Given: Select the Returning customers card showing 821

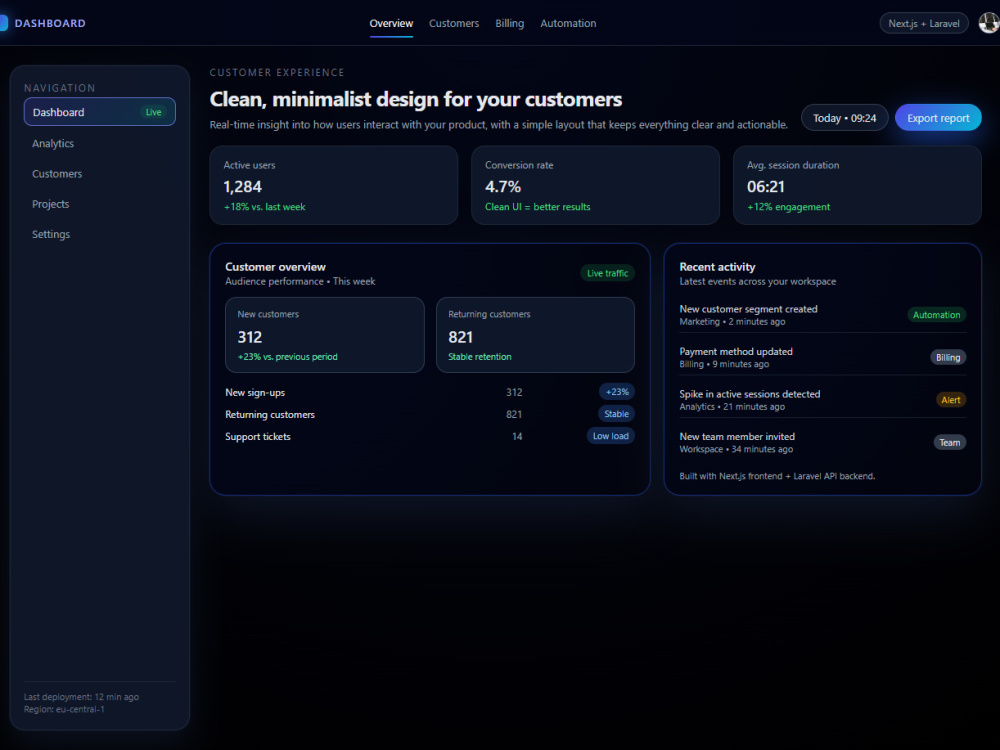Looking at the screenshot, I should 535,335.
